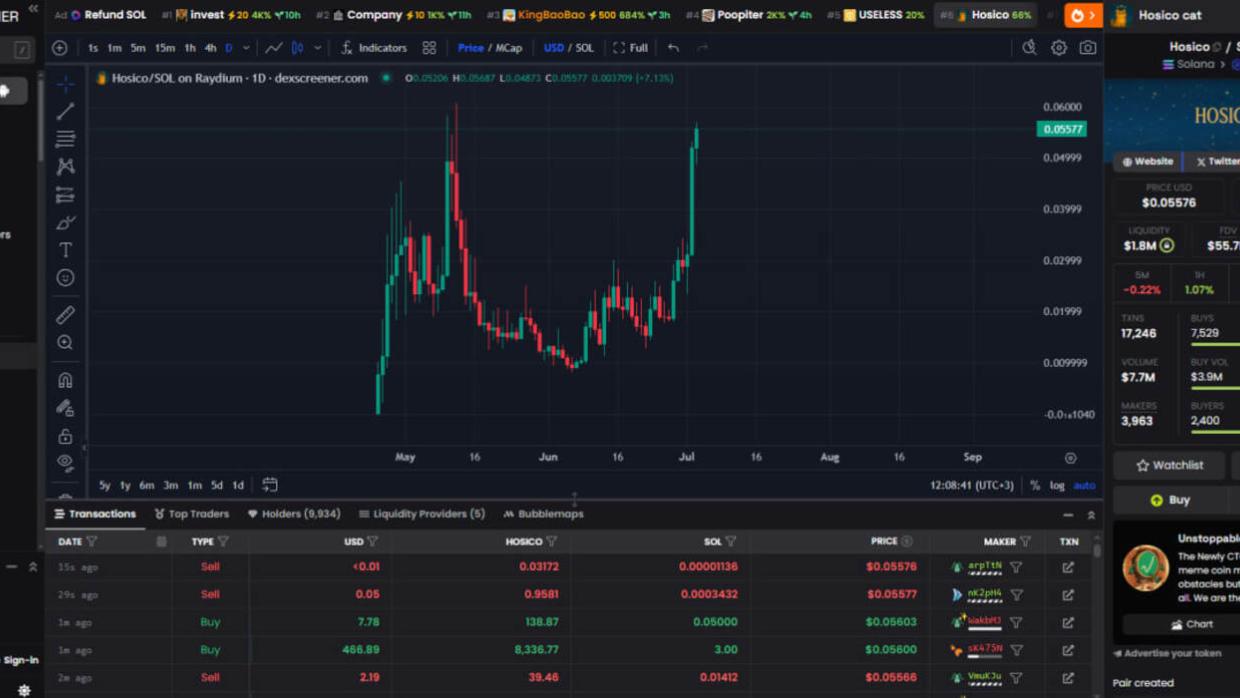
Task: Filter transactions by SOL amount
Action: click(x=731, y=542)
